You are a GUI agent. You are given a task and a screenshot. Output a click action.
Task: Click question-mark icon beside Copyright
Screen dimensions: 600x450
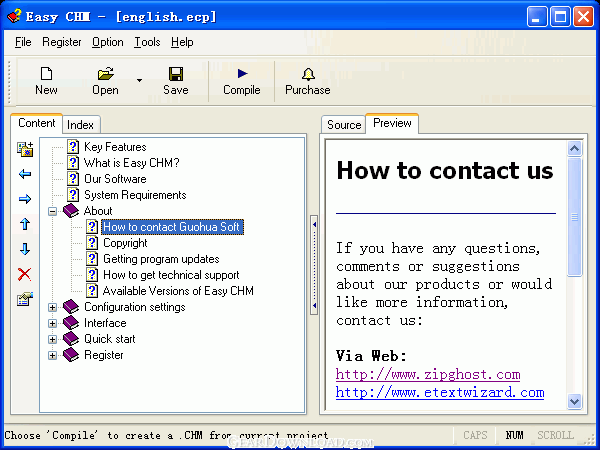click(x=92, y=243)
